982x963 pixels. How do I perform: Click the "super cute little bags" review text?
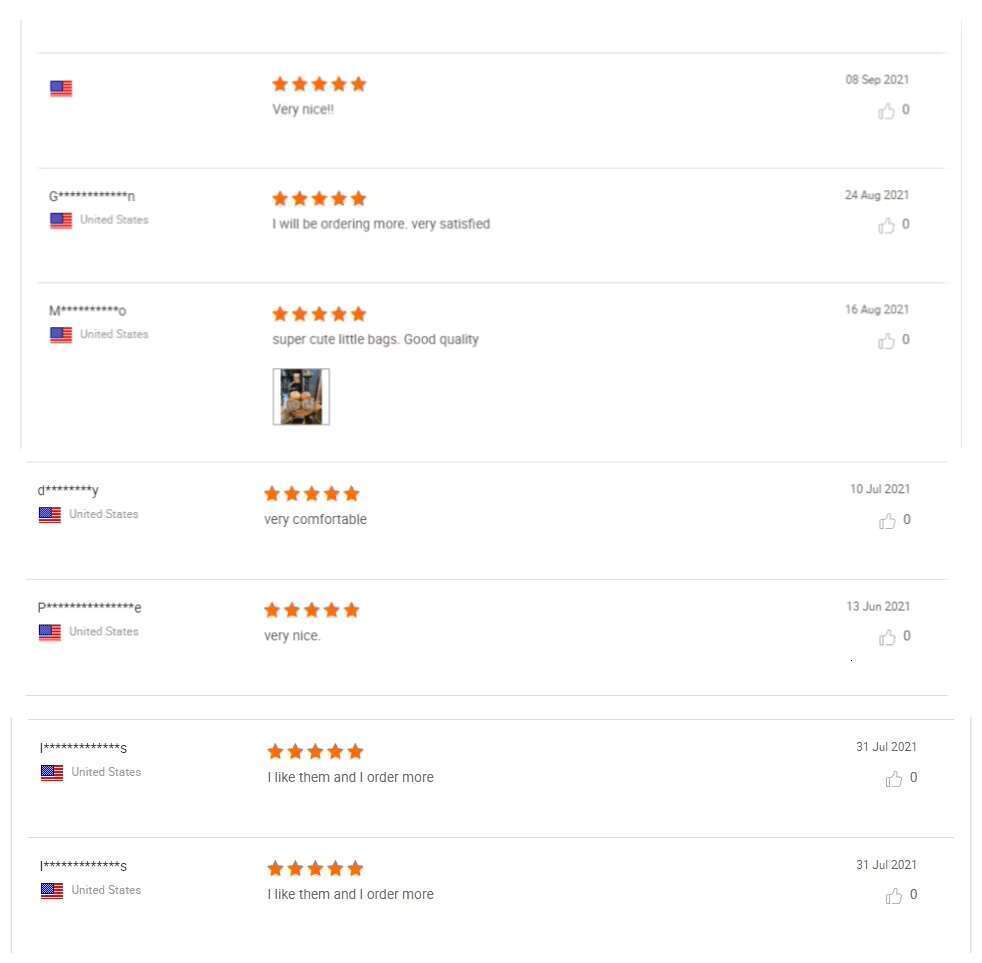coord(375,340)
